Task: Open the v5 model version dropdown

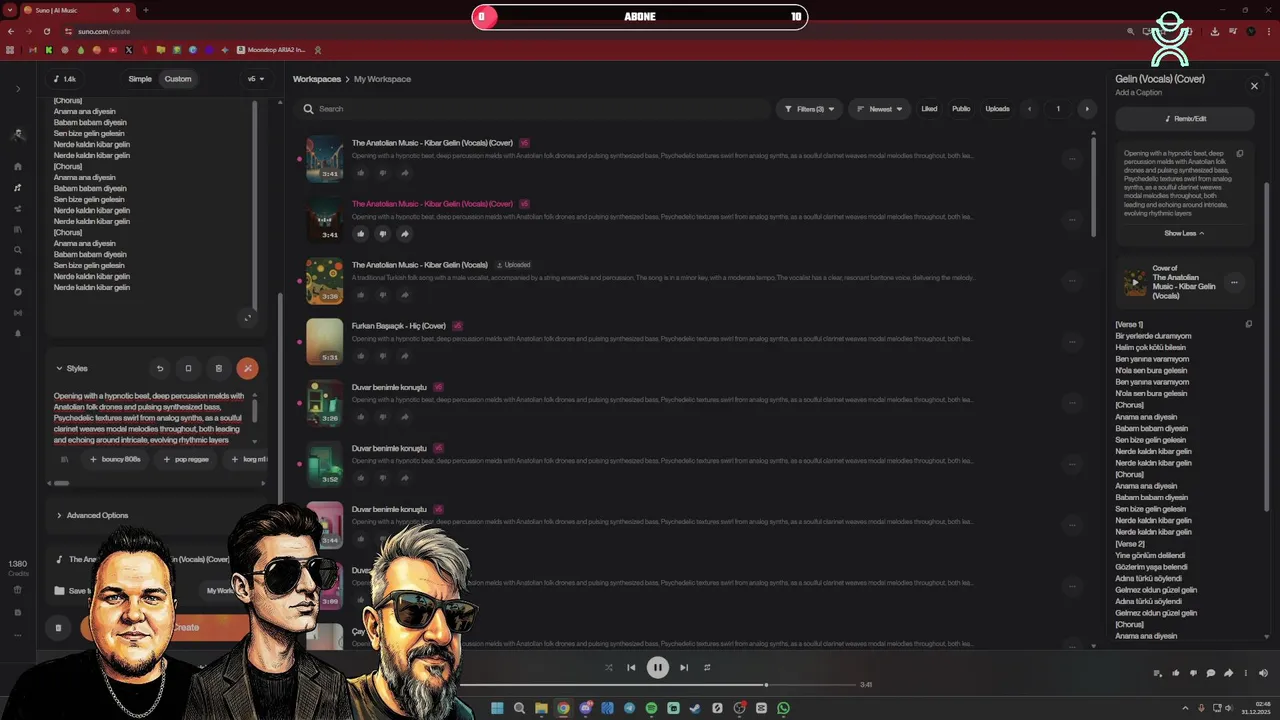Action: click(x=256, y=79)
